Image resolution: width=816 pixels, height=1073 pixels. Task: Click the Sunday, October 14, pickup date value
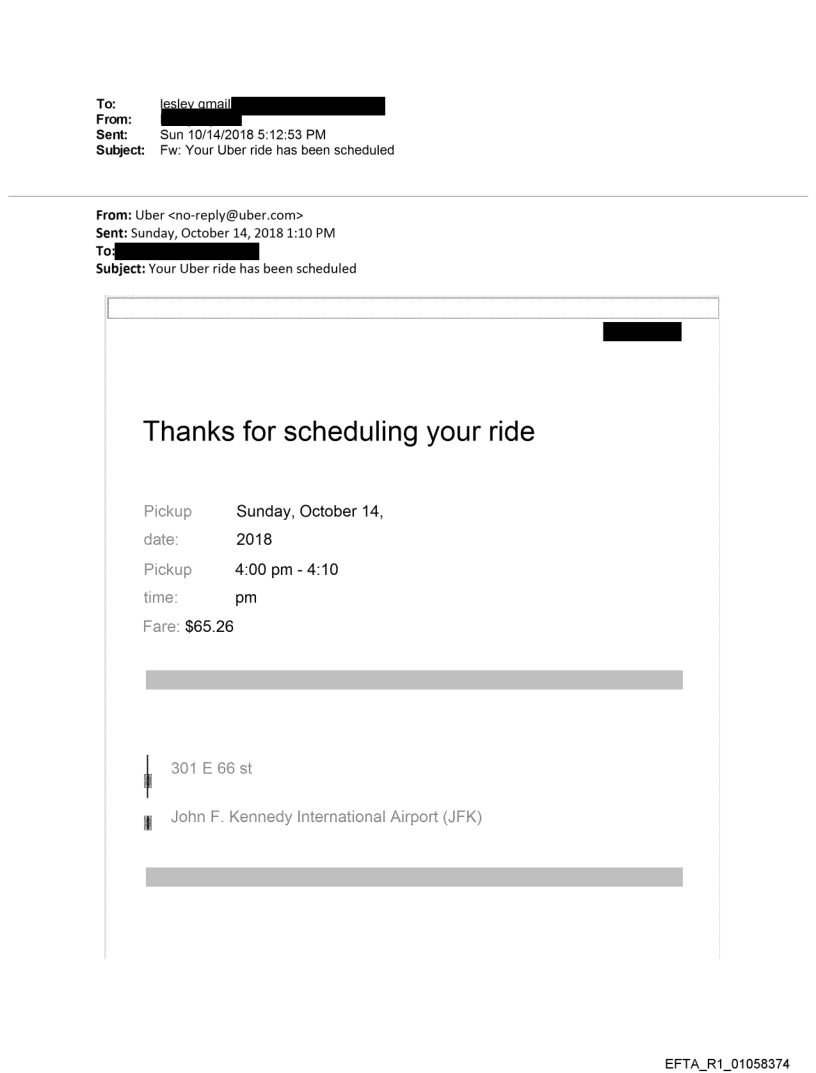310,512
